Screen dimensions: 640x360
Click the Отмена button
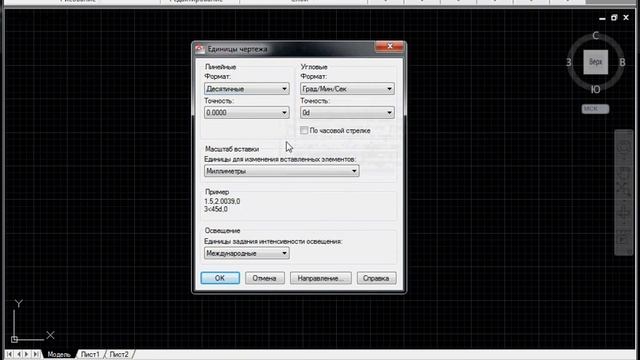tap(264, 278)
